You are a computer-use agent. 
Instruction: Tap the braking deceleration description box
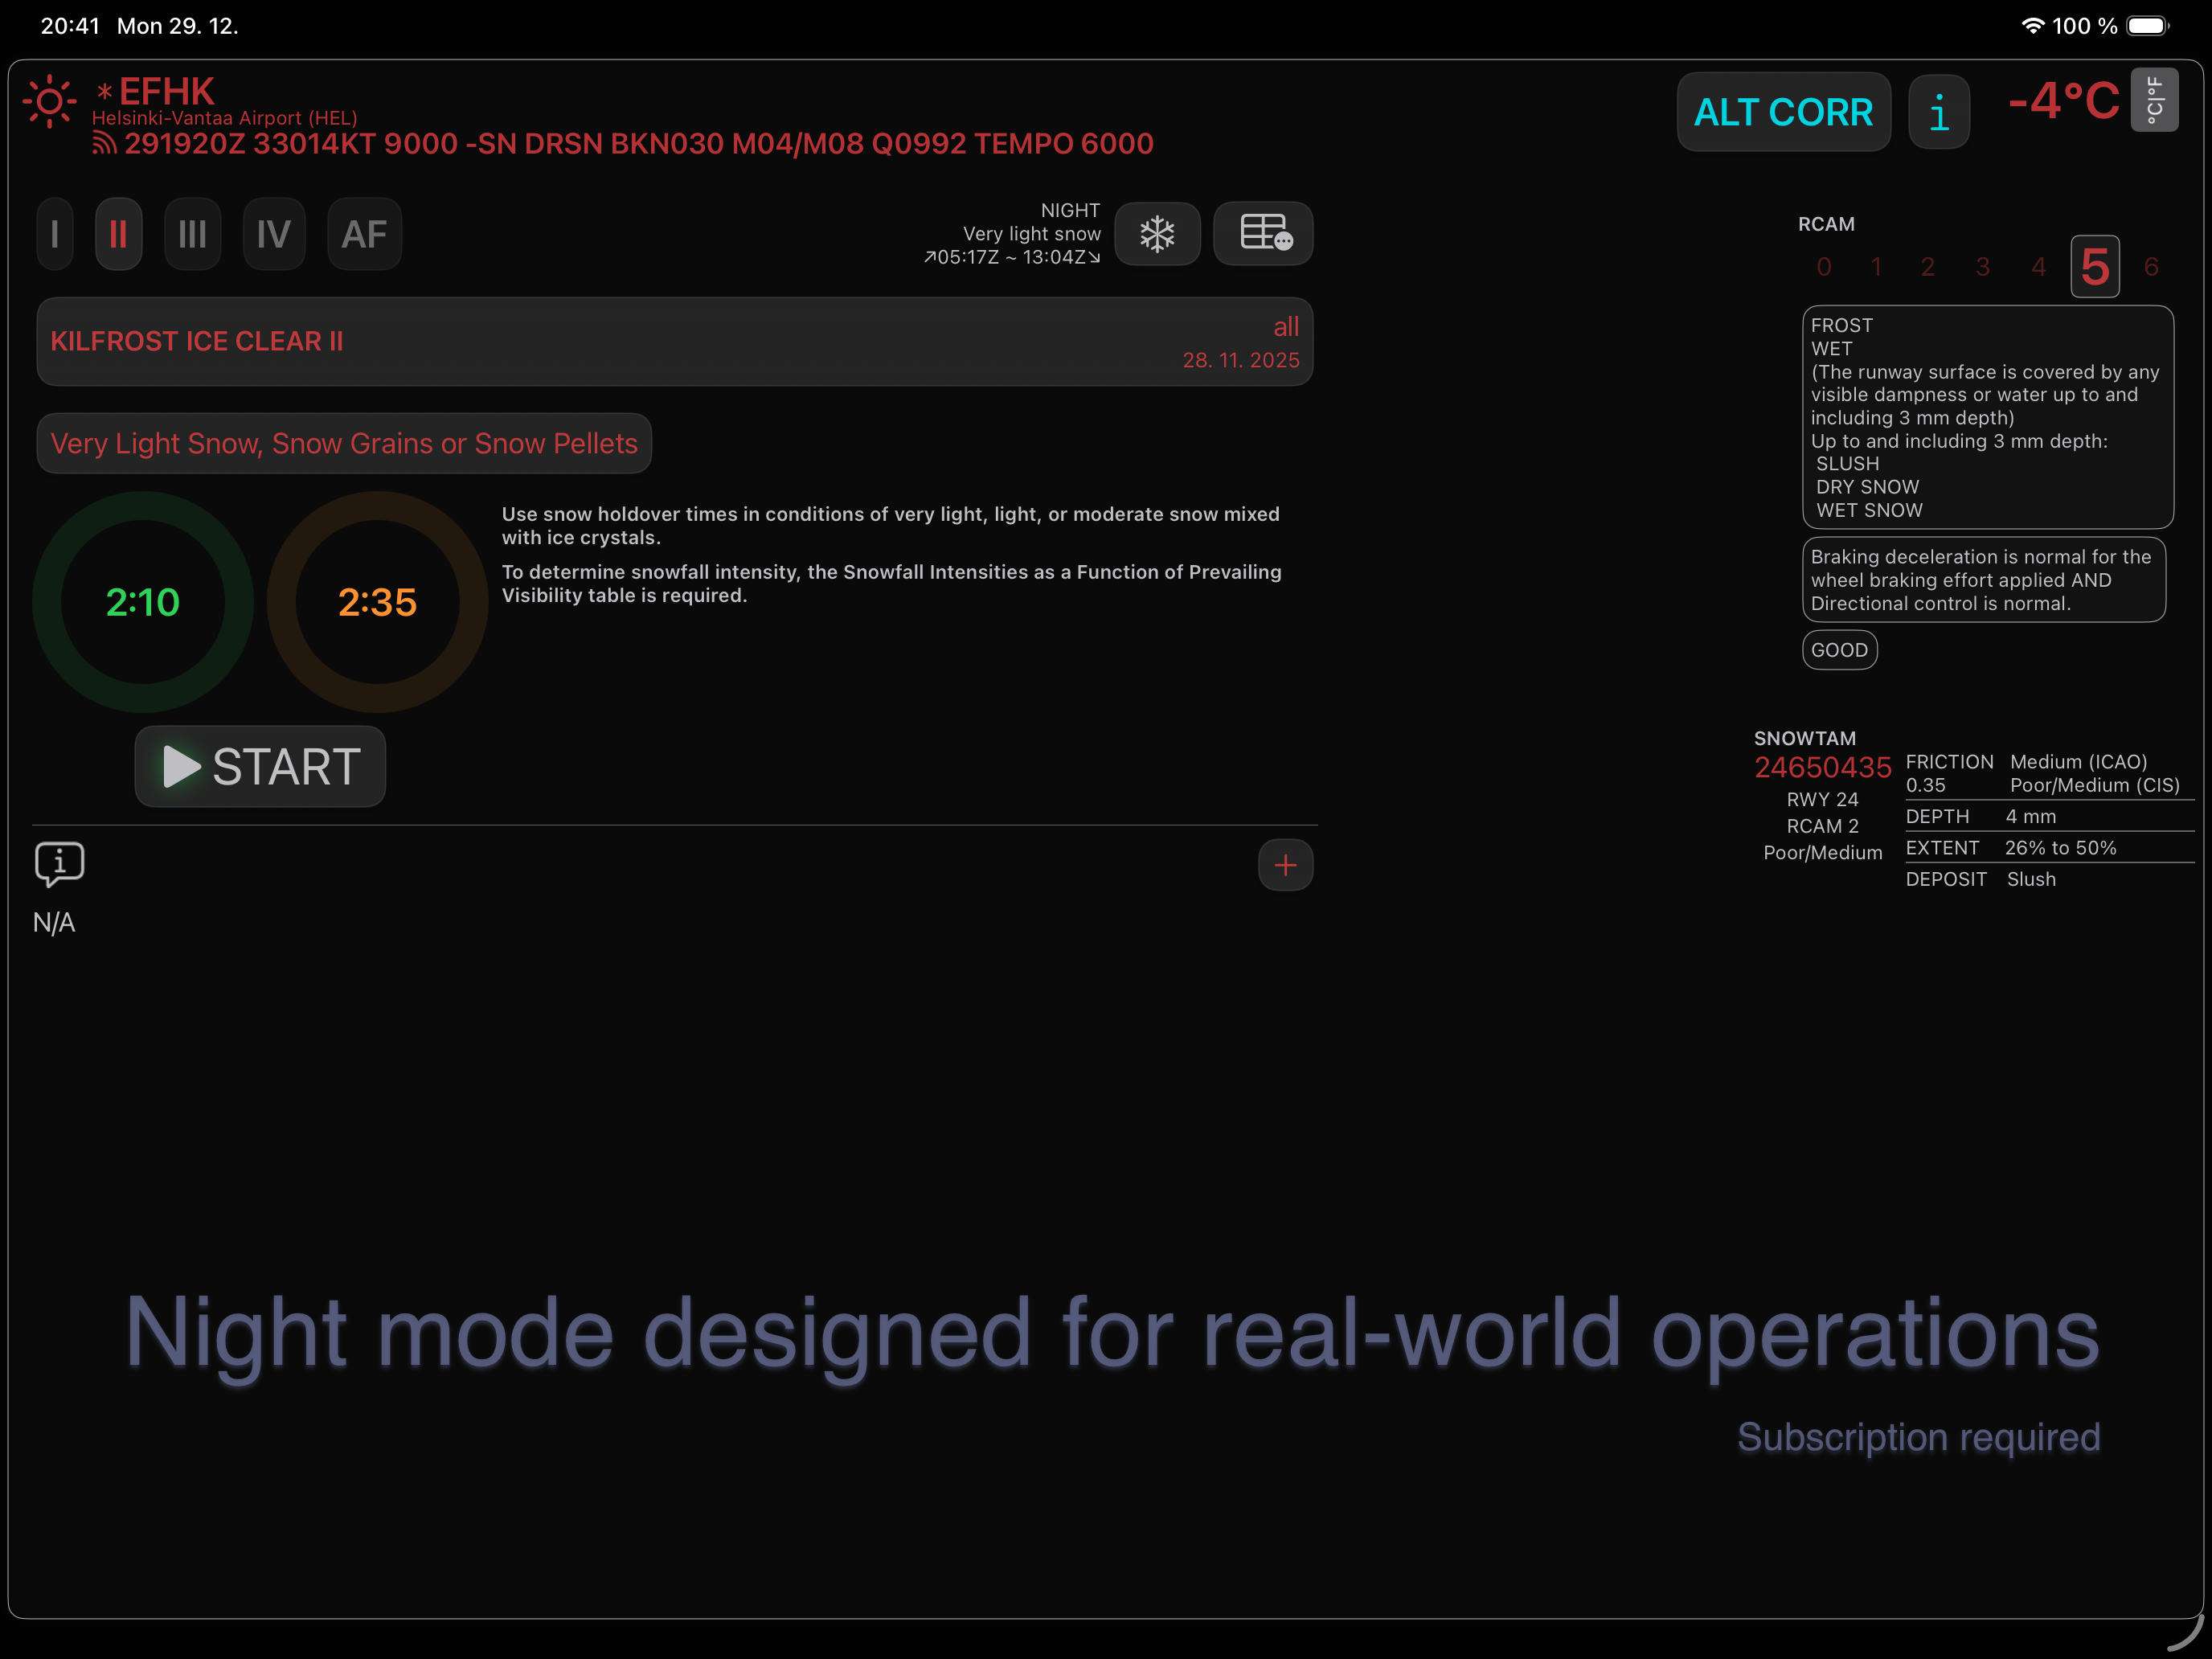click(1984, 580)
